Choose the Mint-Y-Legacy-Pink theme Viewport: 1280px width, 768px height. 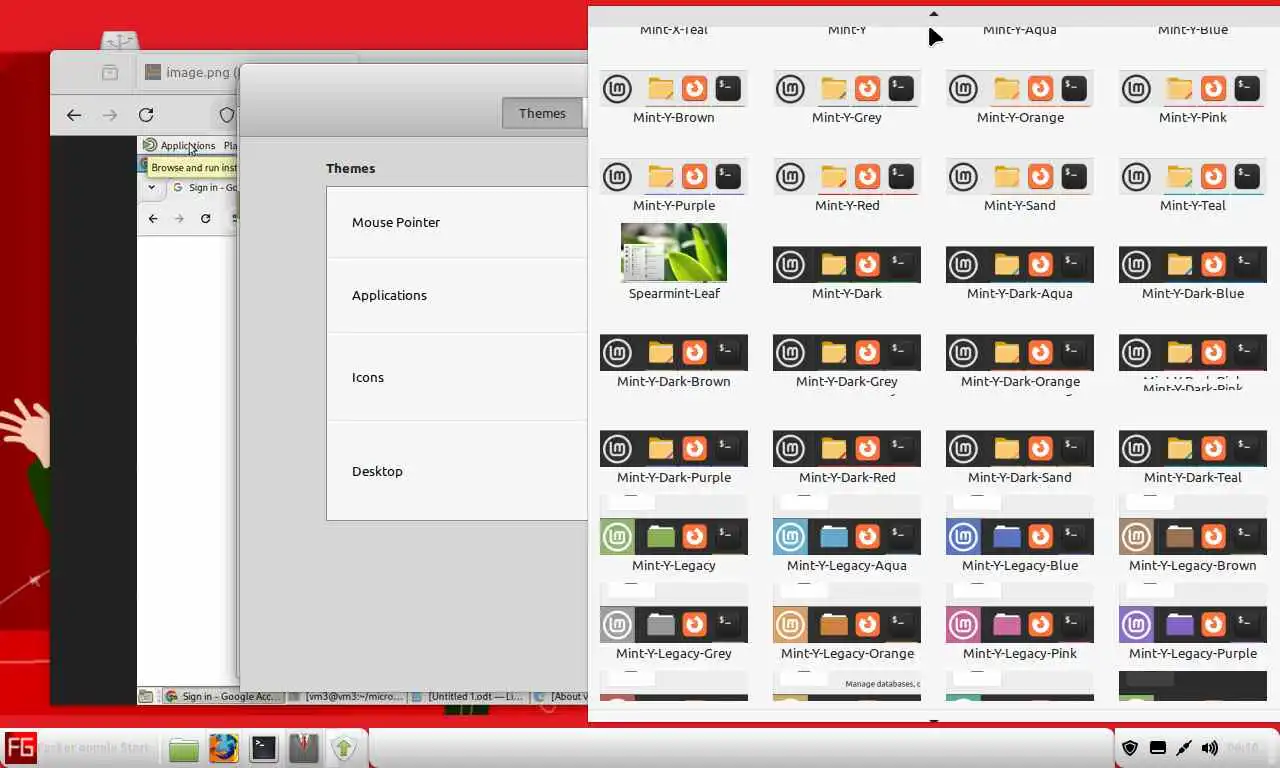click(x=1020, y=625)
